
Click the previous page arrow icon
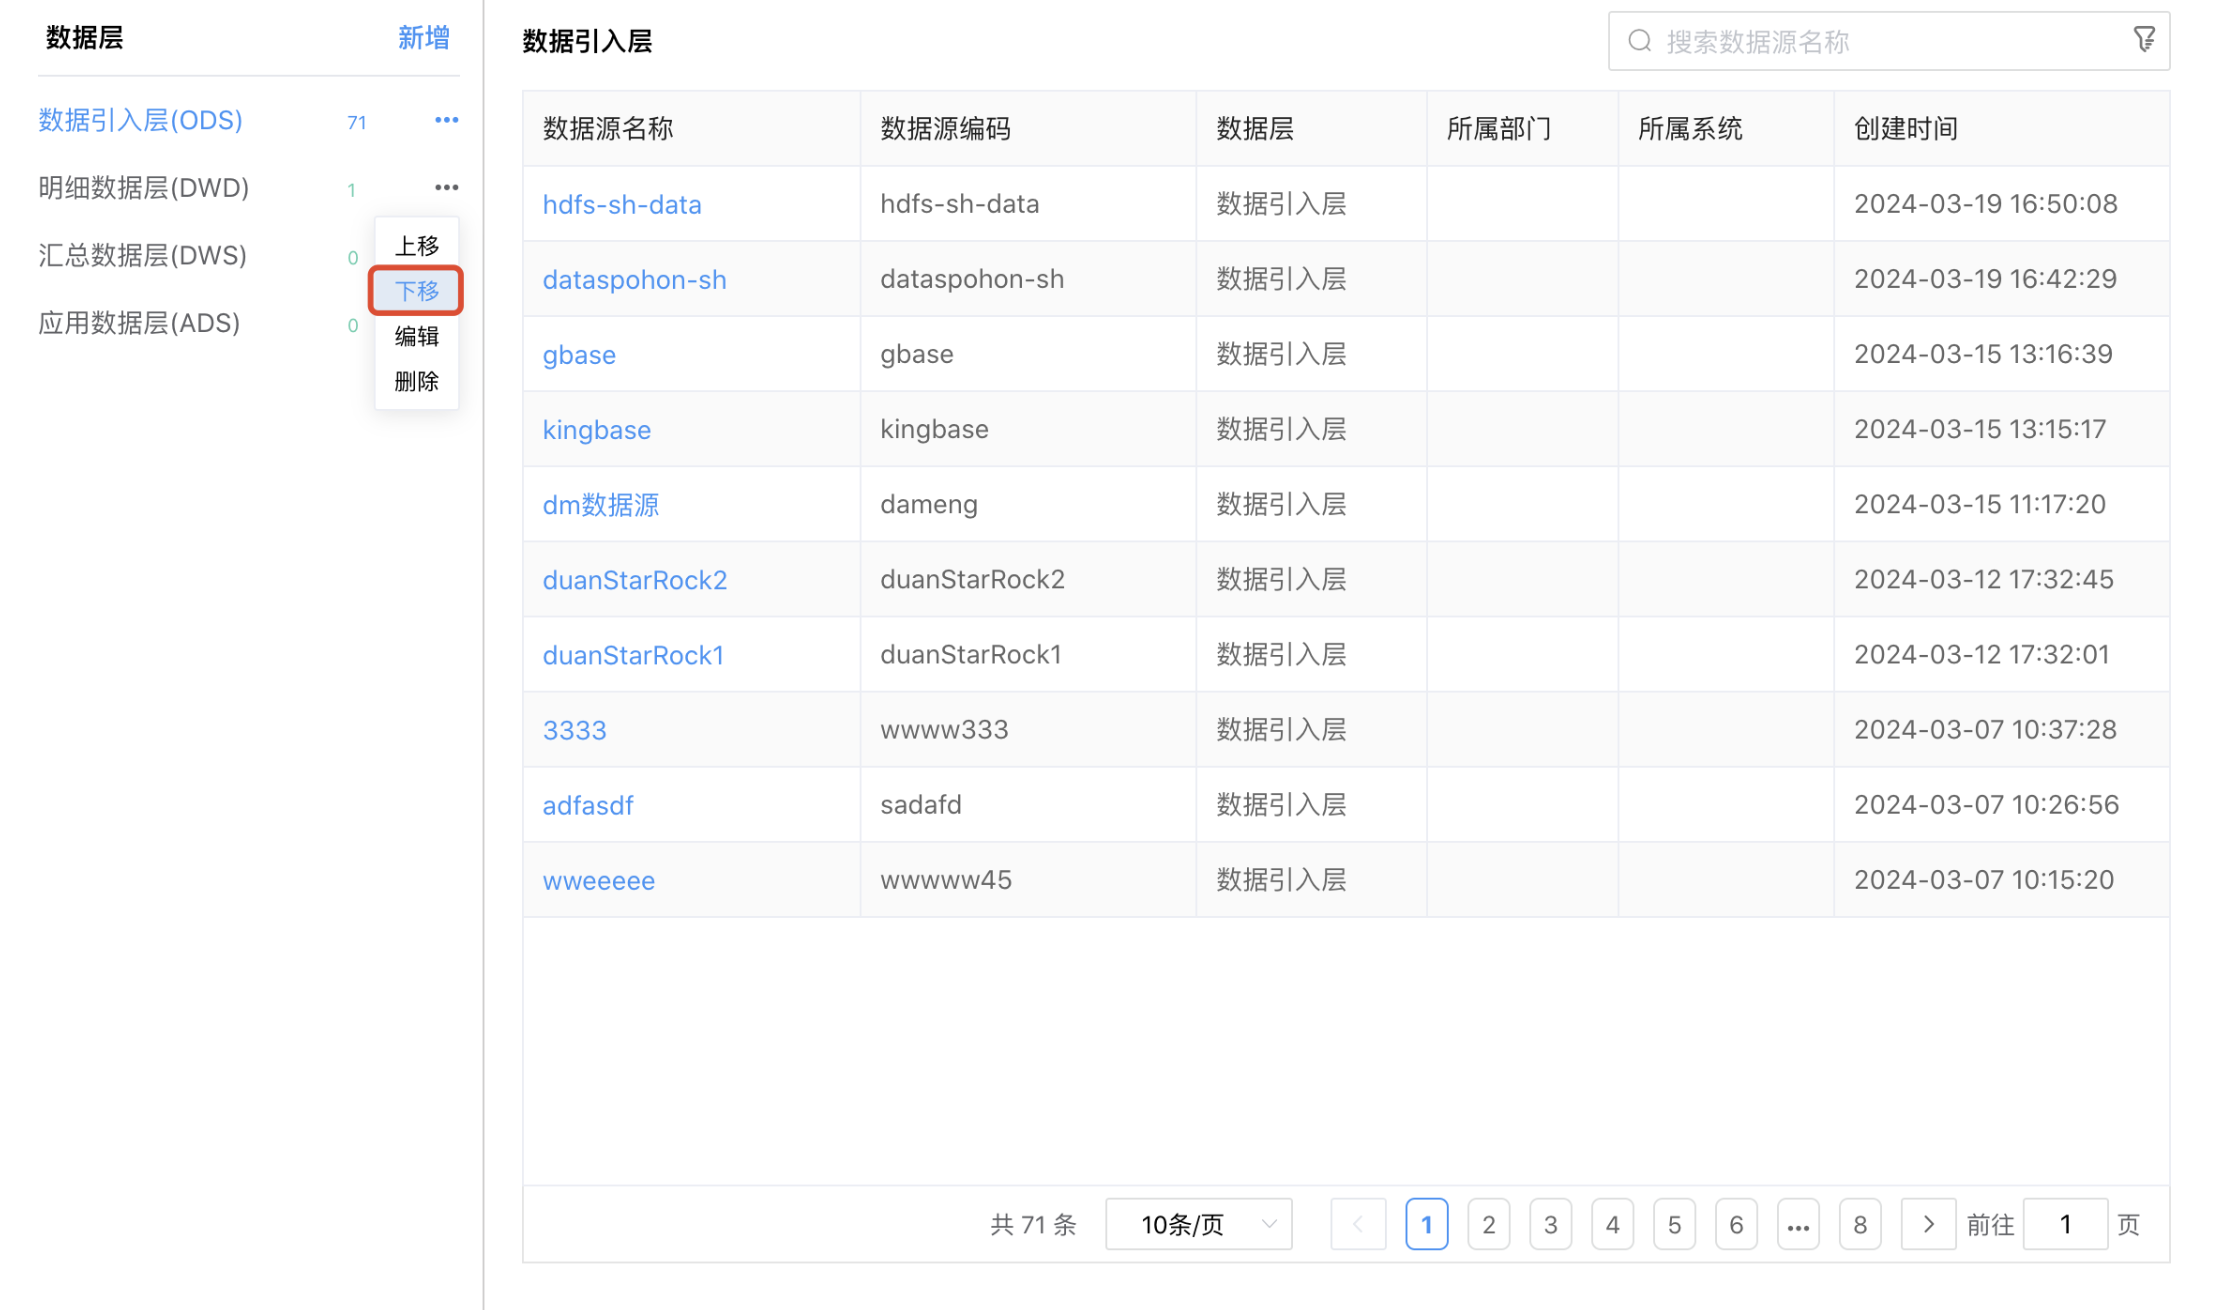tap(1357, 1223)
